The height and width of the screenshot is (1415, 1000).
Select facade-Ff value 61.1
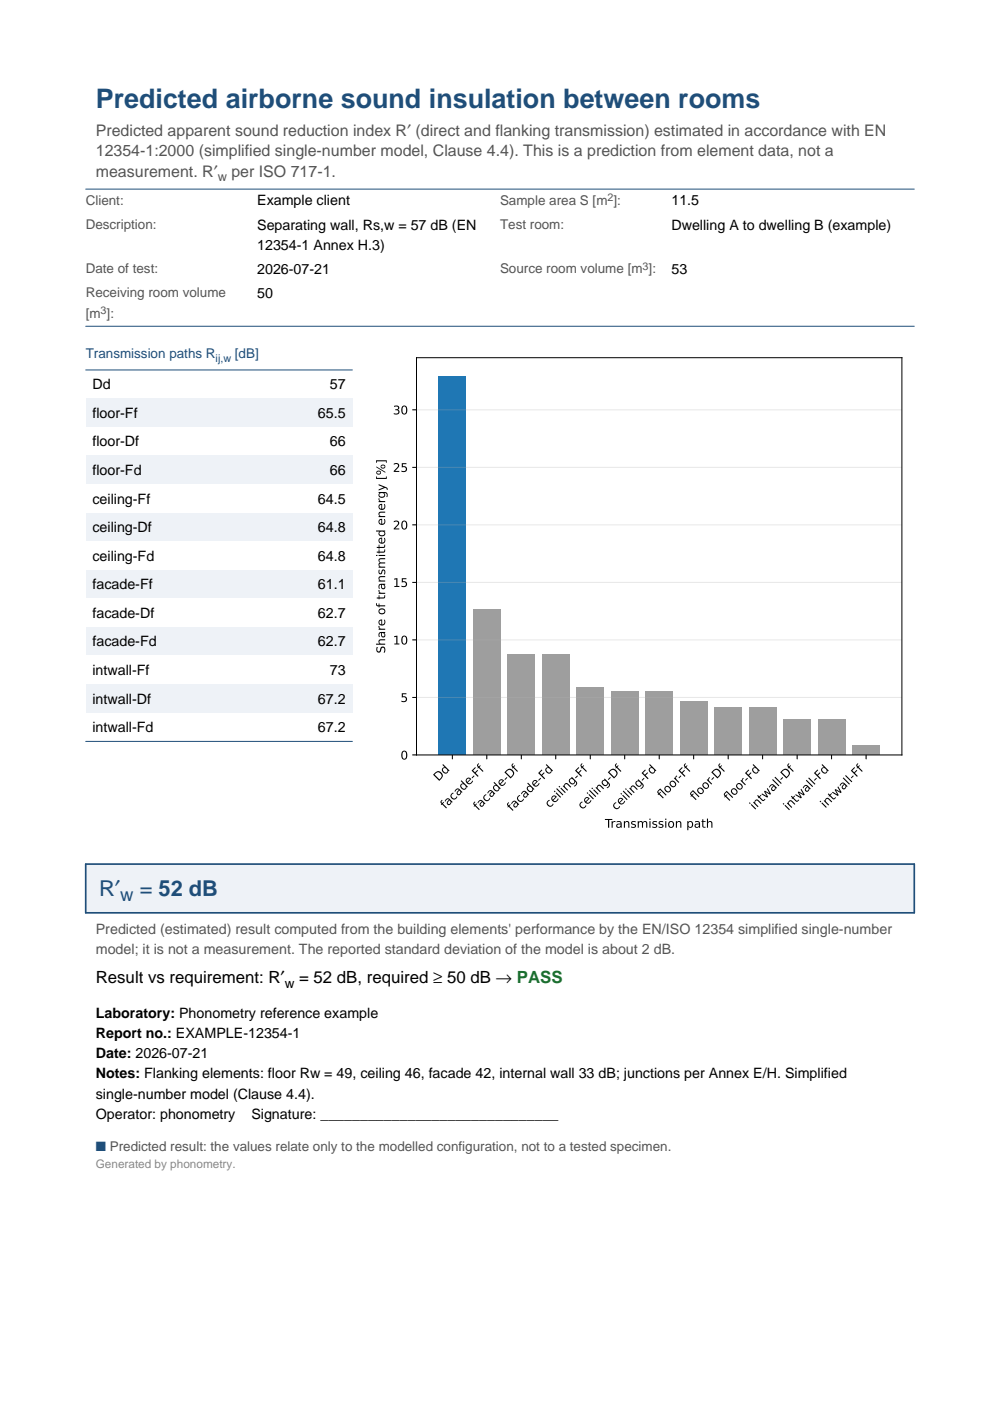(331, 584)
